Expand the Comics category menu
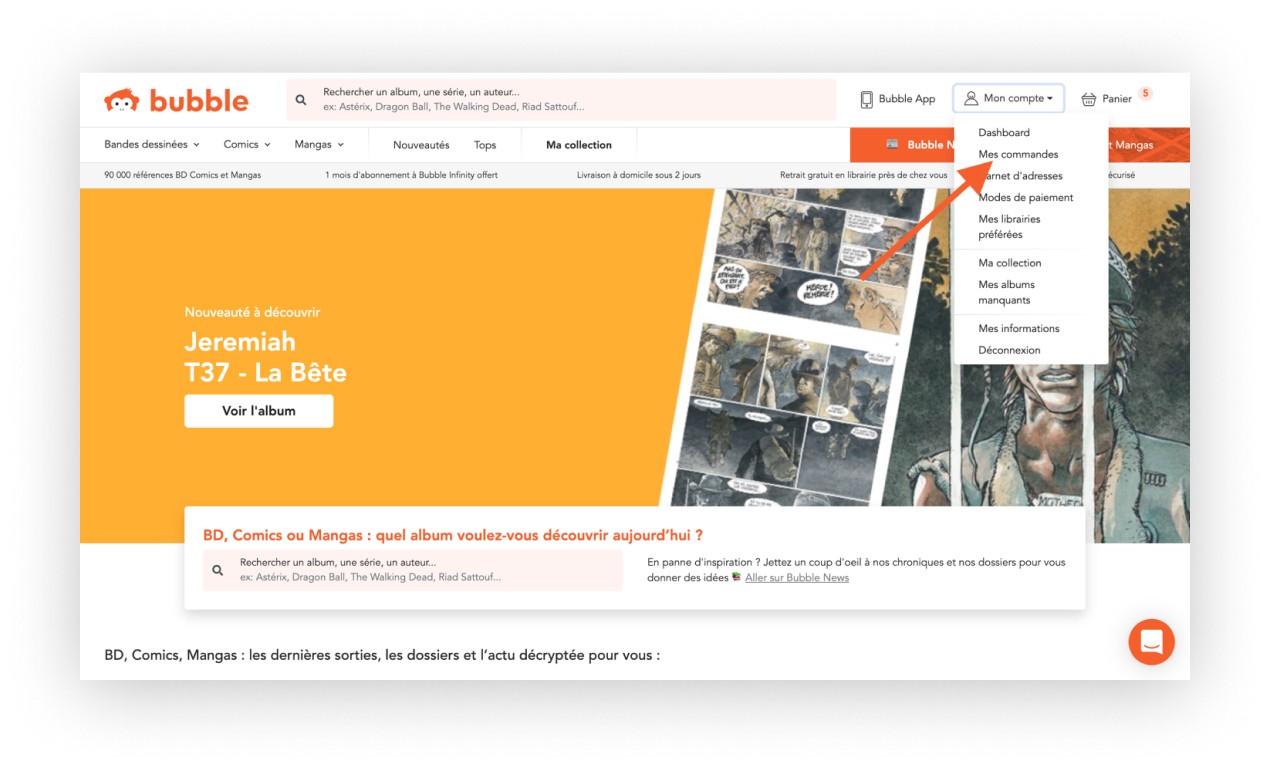The width and height of the screenshot is (1270, 768). pos(247,145)
